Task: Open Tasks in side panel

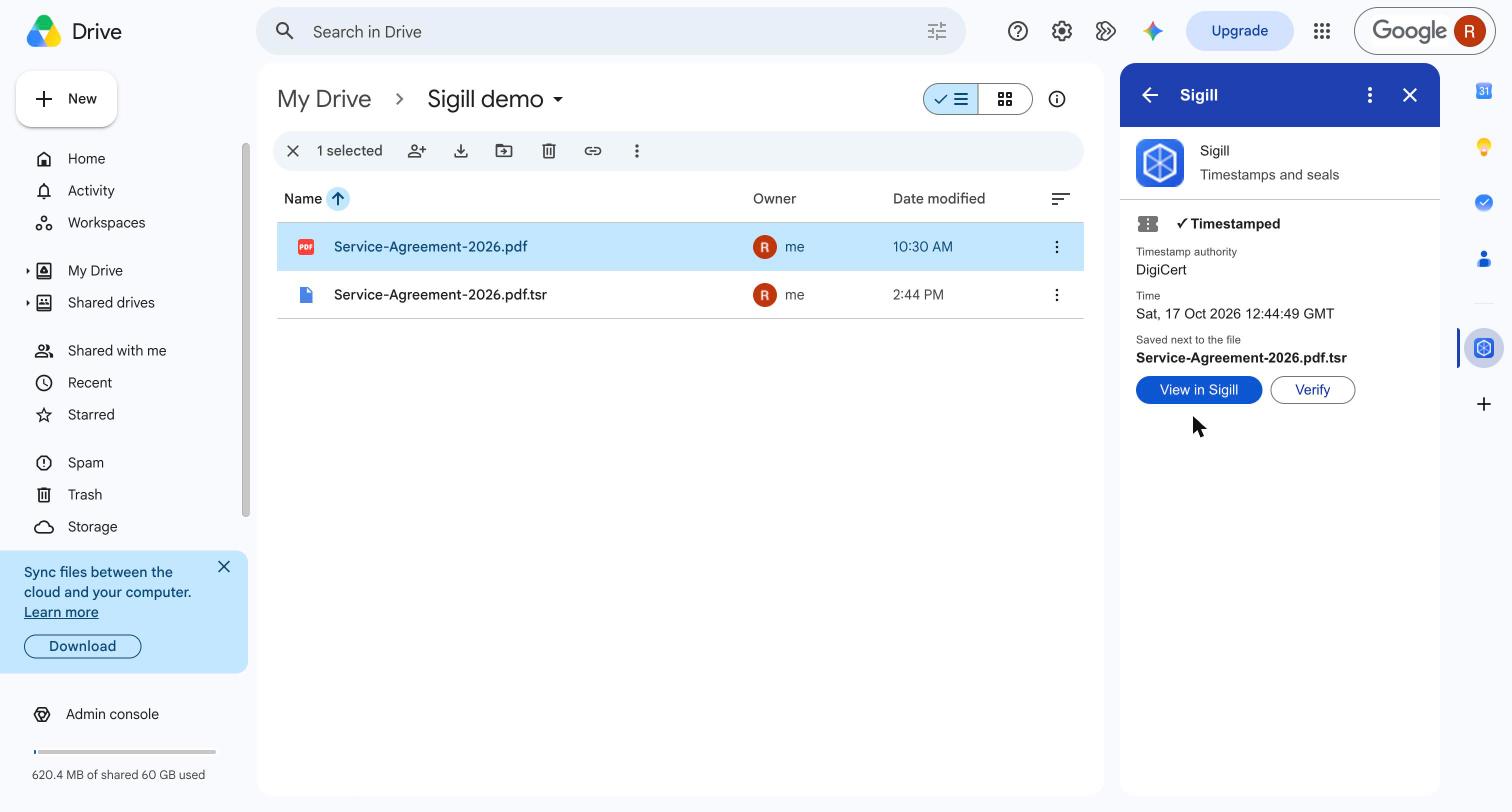Action: pos(1484,203)
